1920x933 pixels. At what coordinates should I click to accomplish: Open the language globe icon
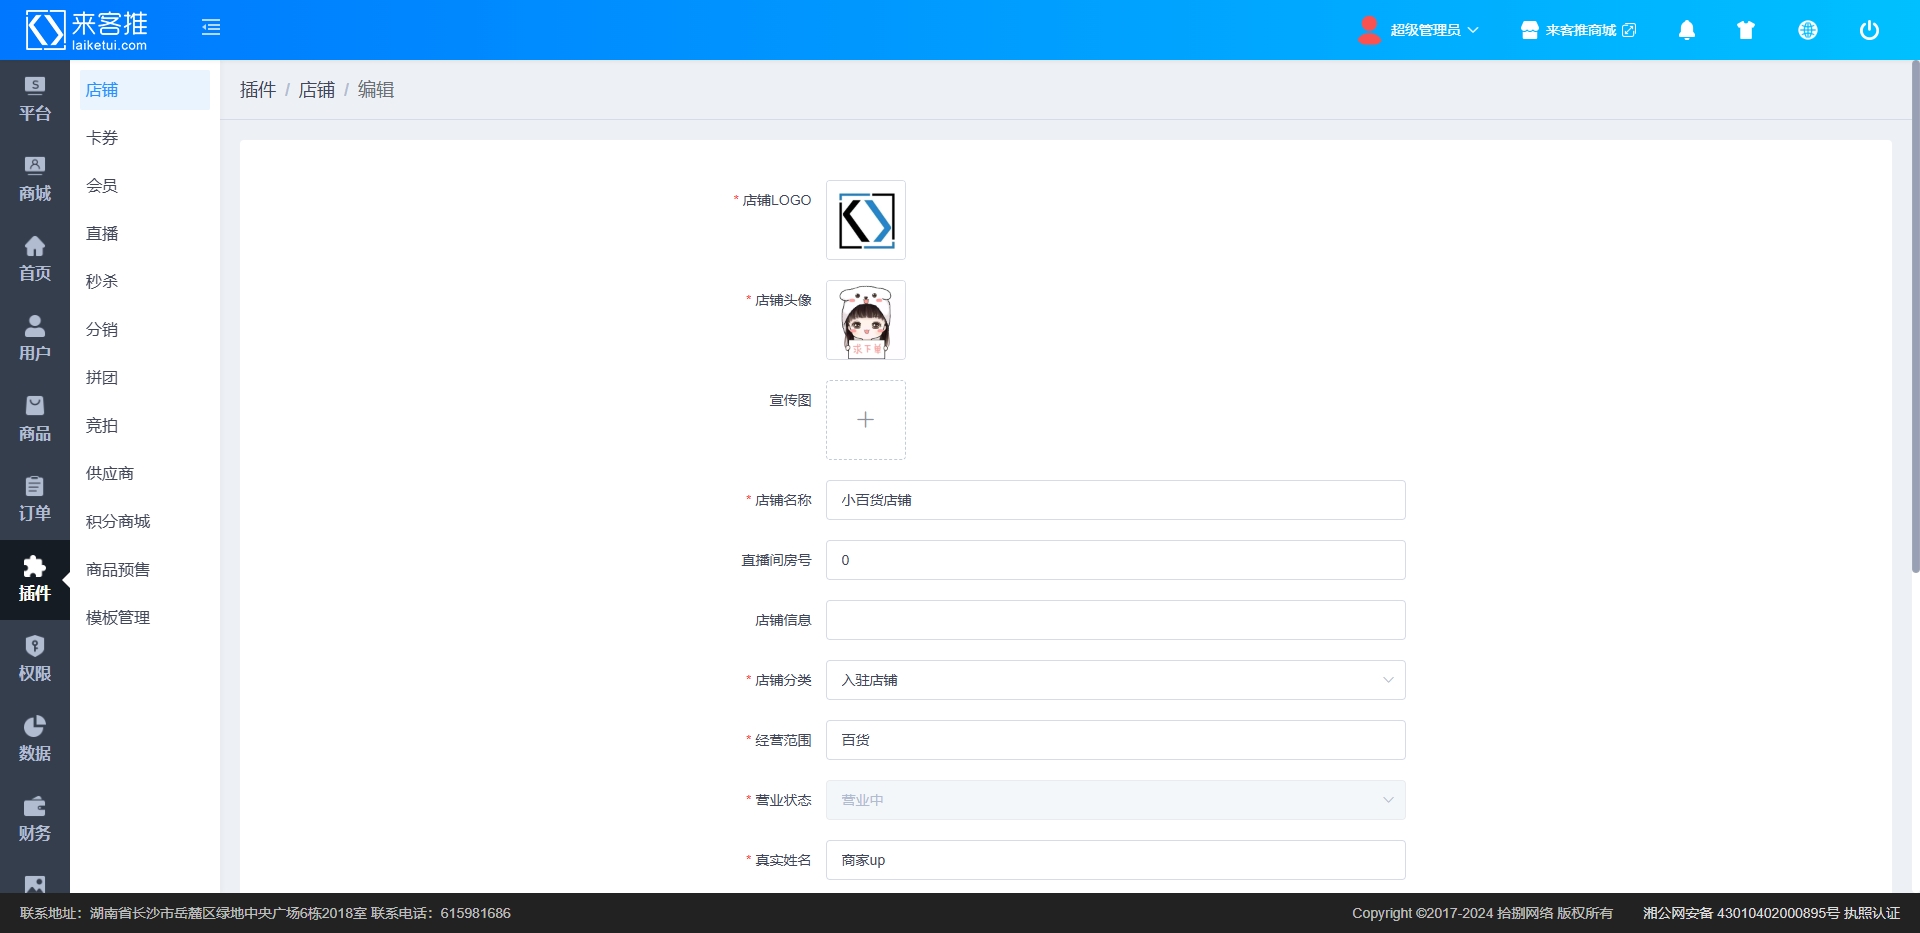1807,30
